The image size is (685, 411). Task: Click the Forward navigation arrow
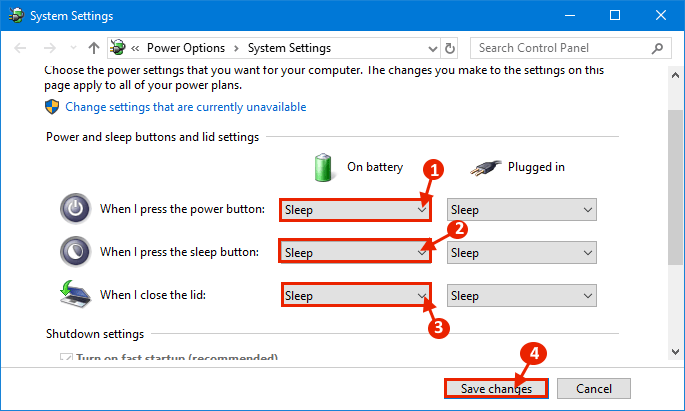coord(50,48)
